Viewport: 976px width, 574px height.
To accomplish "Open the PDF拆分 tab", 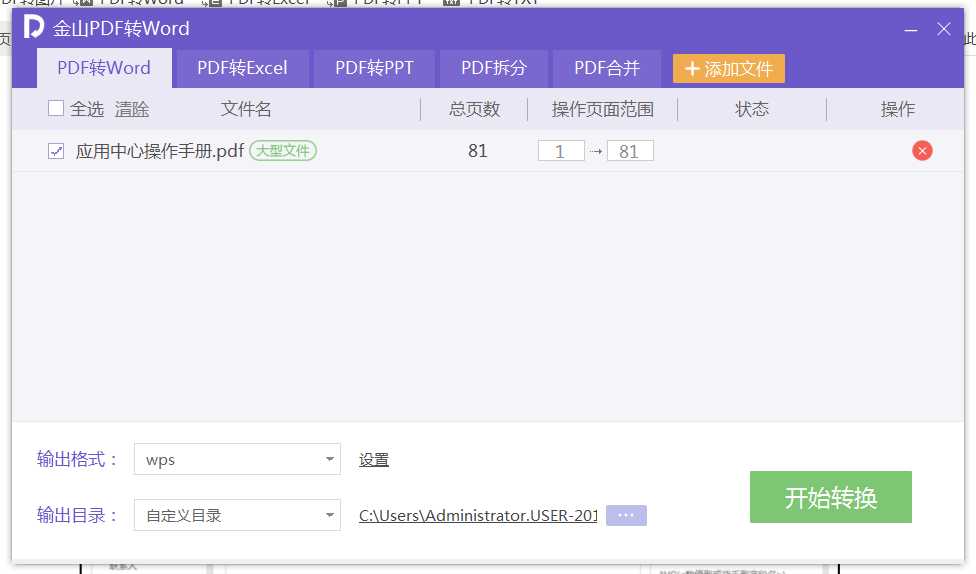I will pyautogui.click(x=493, y=68).
